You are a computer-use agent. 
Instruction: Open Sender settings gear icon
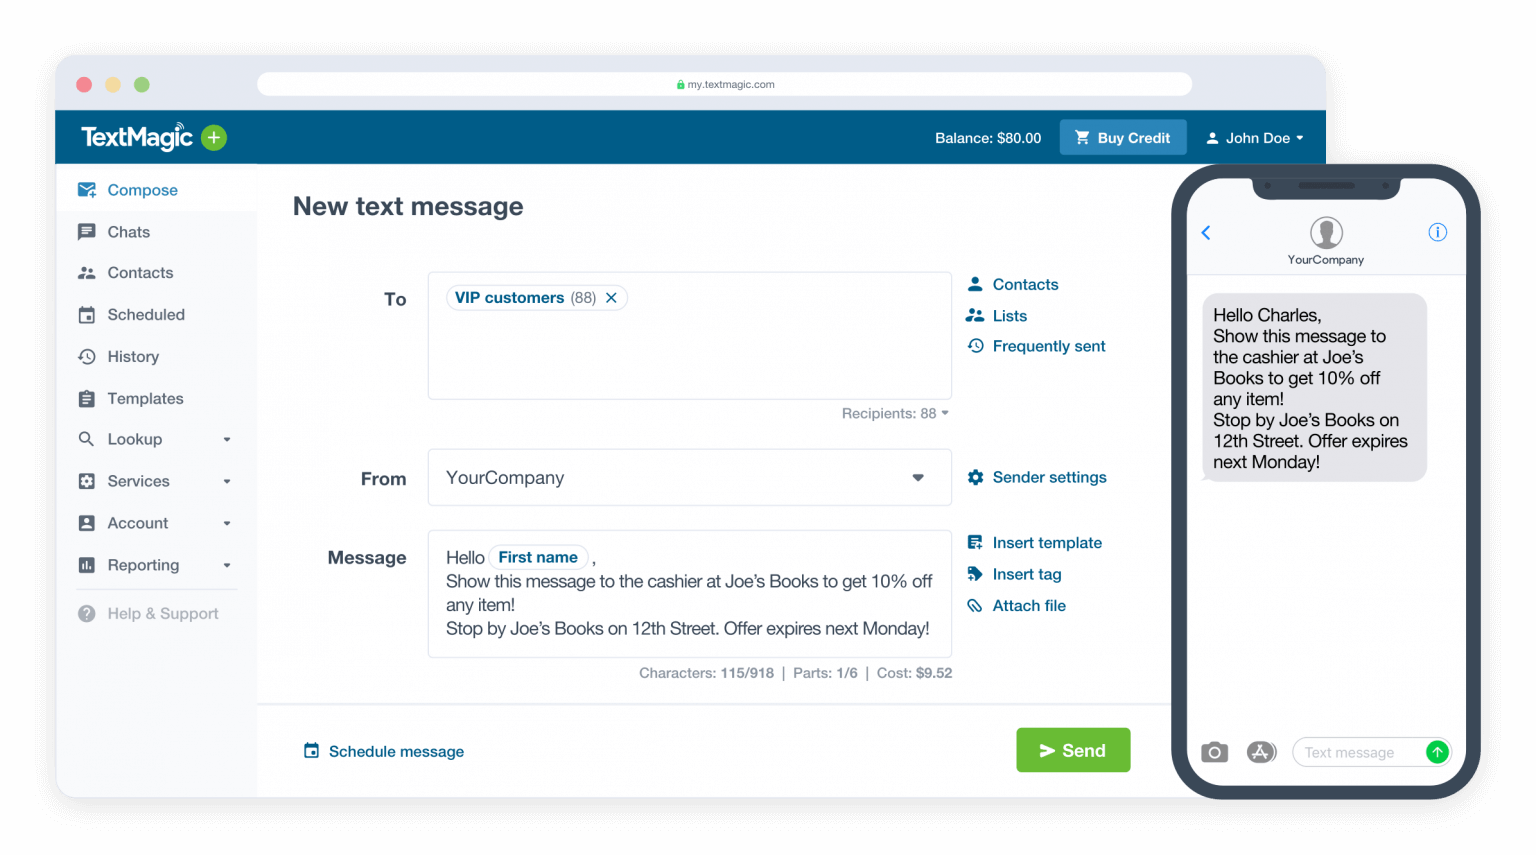(975, 477)
